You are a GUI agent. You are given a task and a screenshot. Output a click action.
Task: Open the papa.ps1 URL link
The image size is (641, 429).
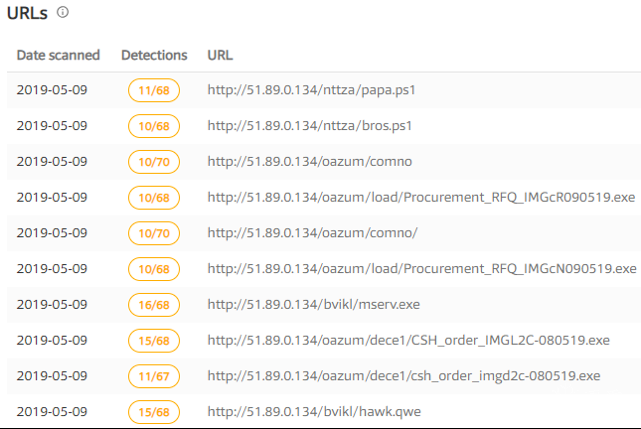point(311,90)
